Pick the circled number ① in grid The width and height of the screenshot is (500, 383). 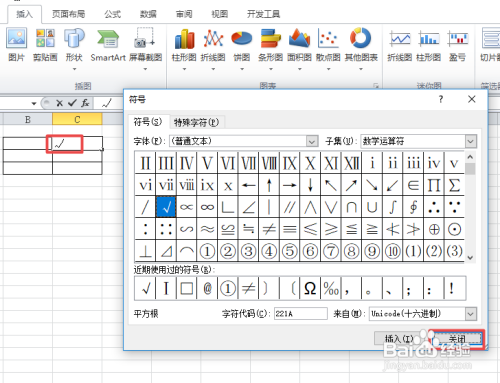click(x=207, y=251)
